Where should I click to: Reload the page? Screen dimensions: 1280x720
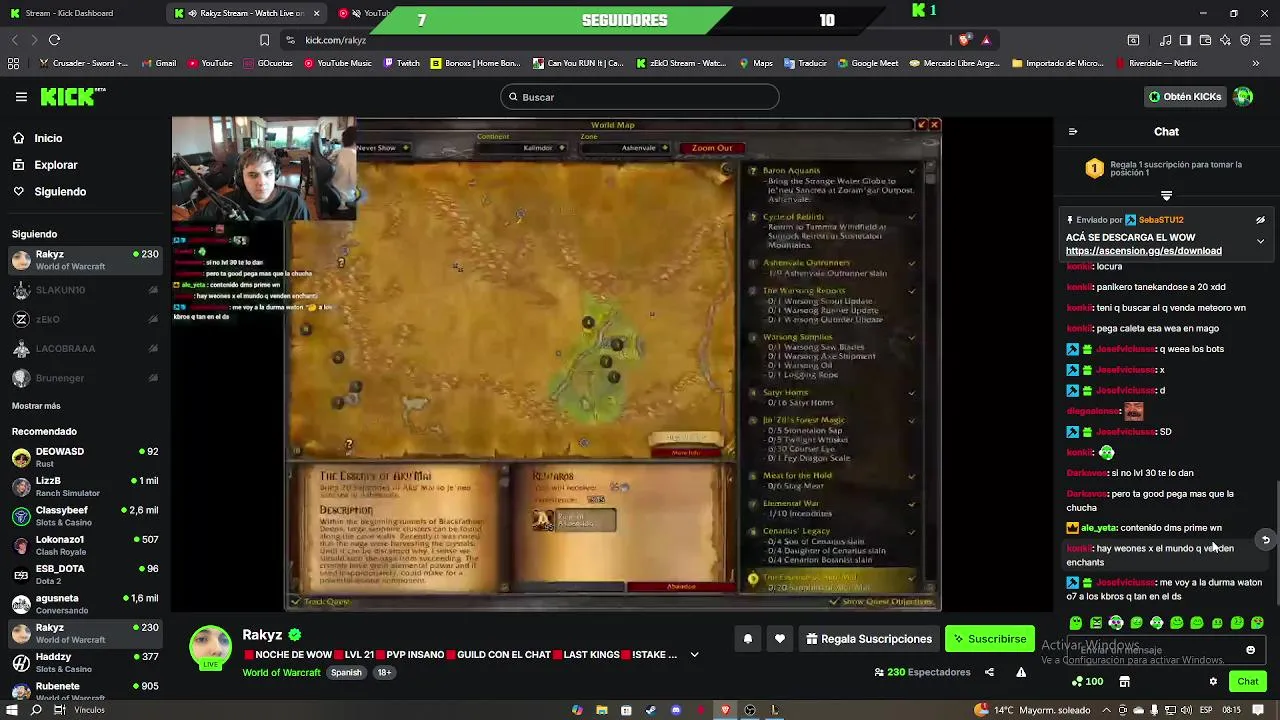(x=54, y=40)
